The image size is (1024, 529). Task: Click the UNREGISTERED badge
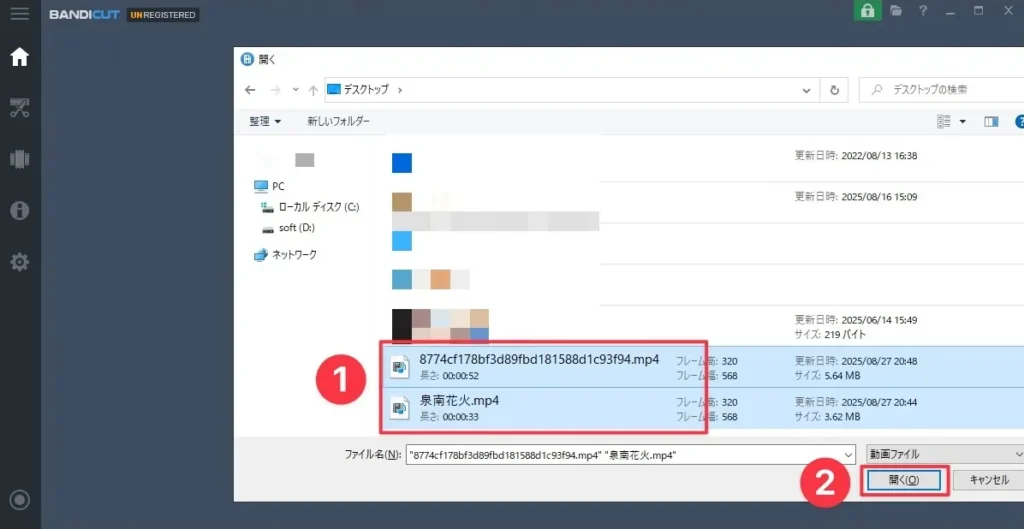click(x=163, y=14)
